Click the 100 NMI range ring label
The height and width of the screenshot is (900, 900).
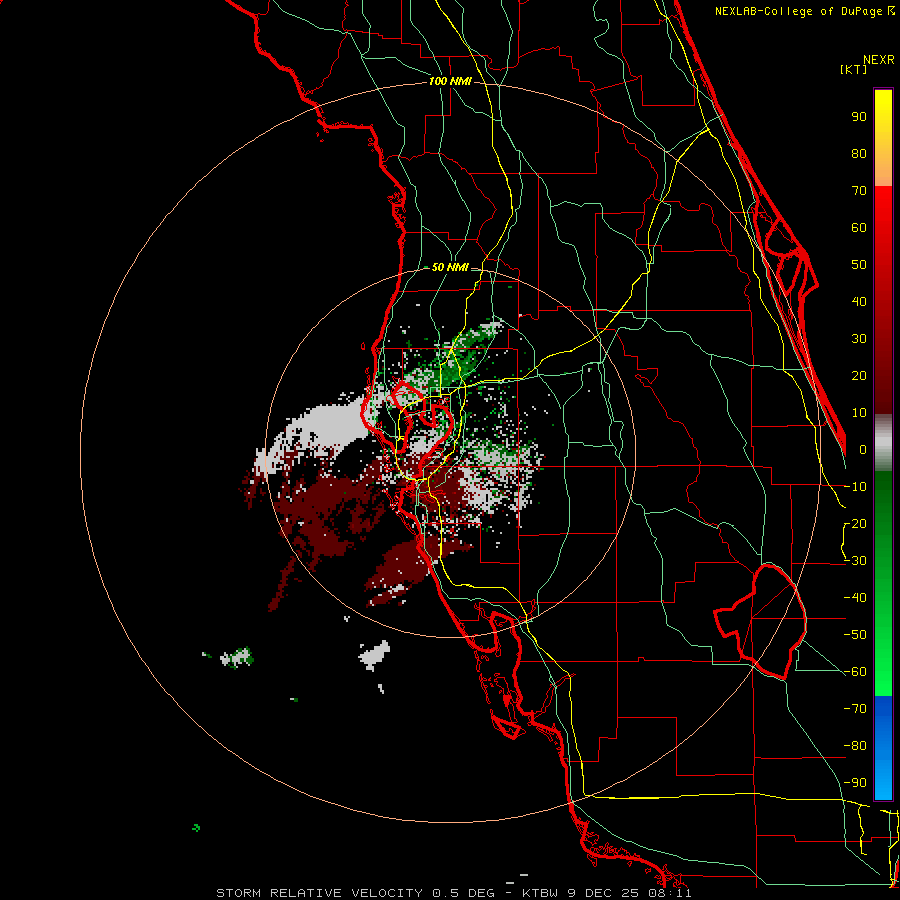[x=450, y=82]
